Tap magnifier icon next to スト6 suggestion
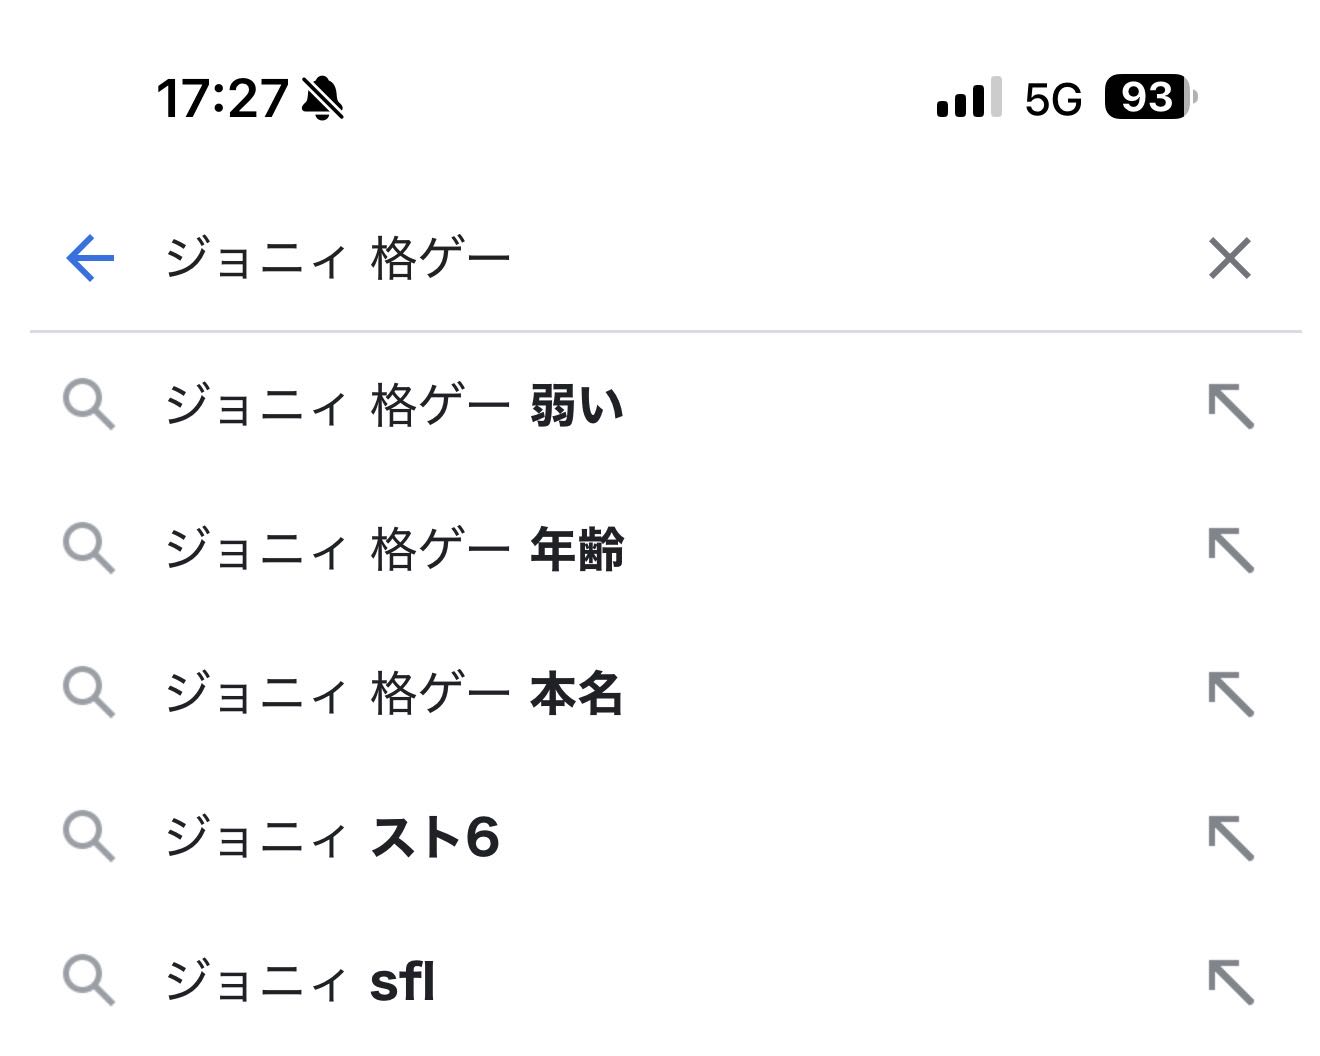The image size is (1320, 1056). pyautogui.click(x=88, y=837)
